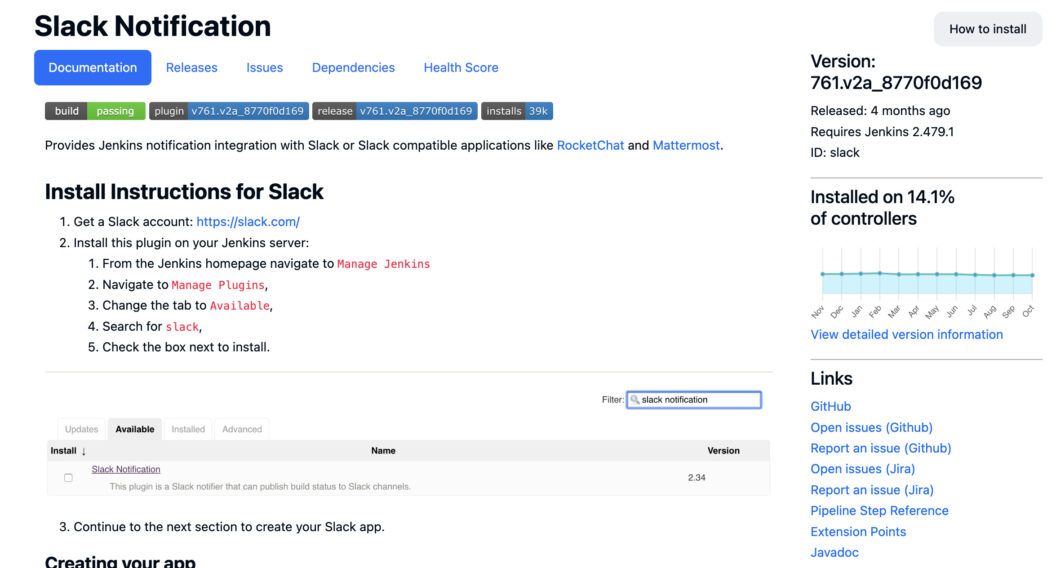Click the slack notification filter field
This screenshot has height=568, width=1056.
click(694, 400)
